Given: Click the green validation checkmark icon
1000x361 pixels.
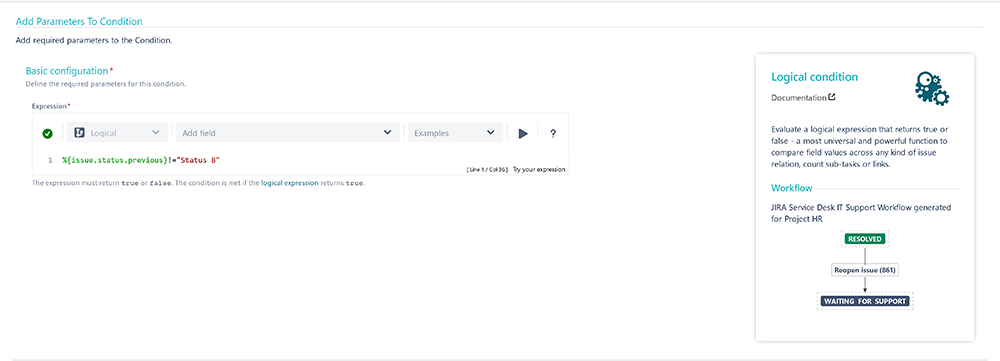Looking at the screenshot, I should pos(47,134).
